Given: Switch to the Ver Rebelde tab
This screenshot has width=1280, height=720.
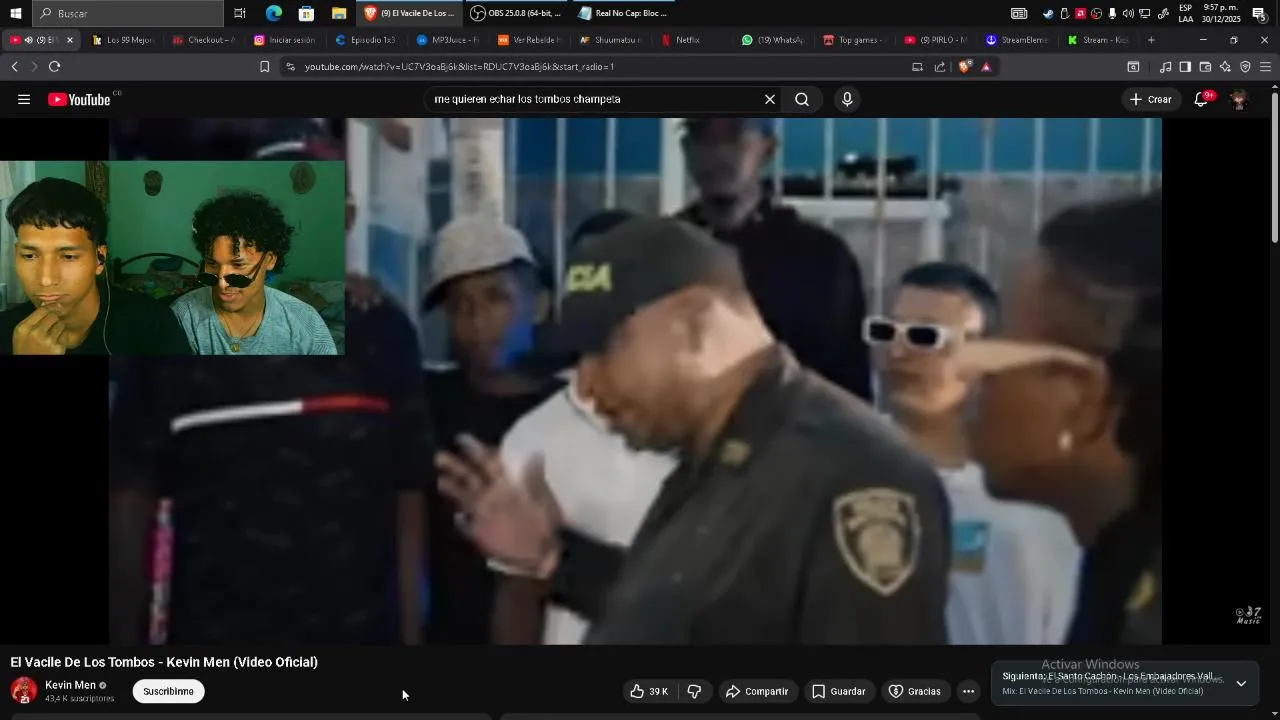Looking at the screenshot, I should click(529, 40).
